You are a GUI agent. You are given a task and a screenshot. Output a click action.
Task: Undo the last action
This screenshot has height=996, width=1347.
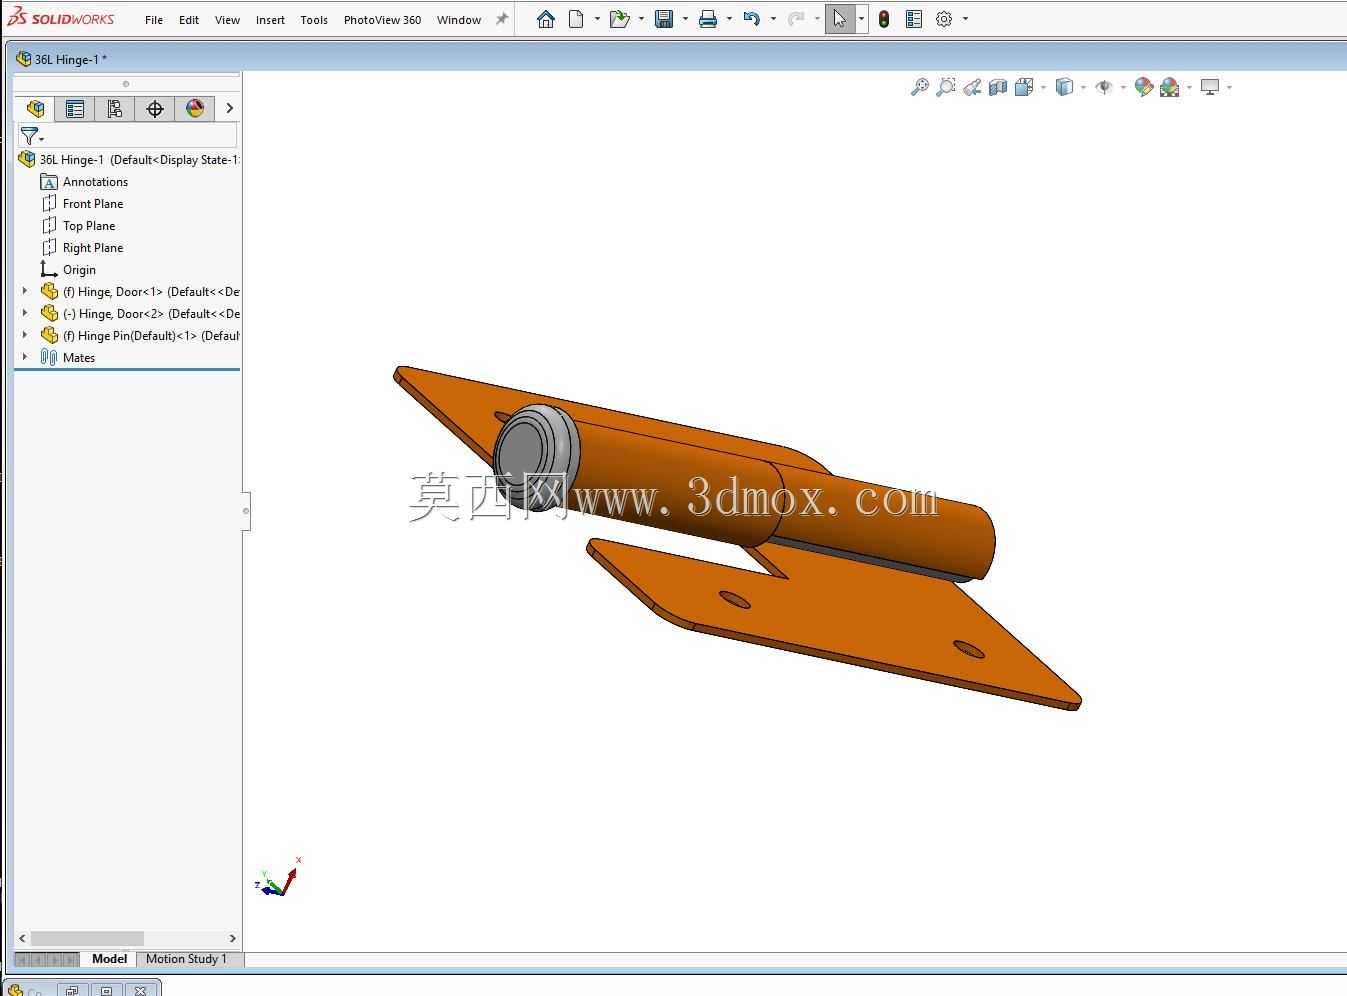tap(752, 19)
